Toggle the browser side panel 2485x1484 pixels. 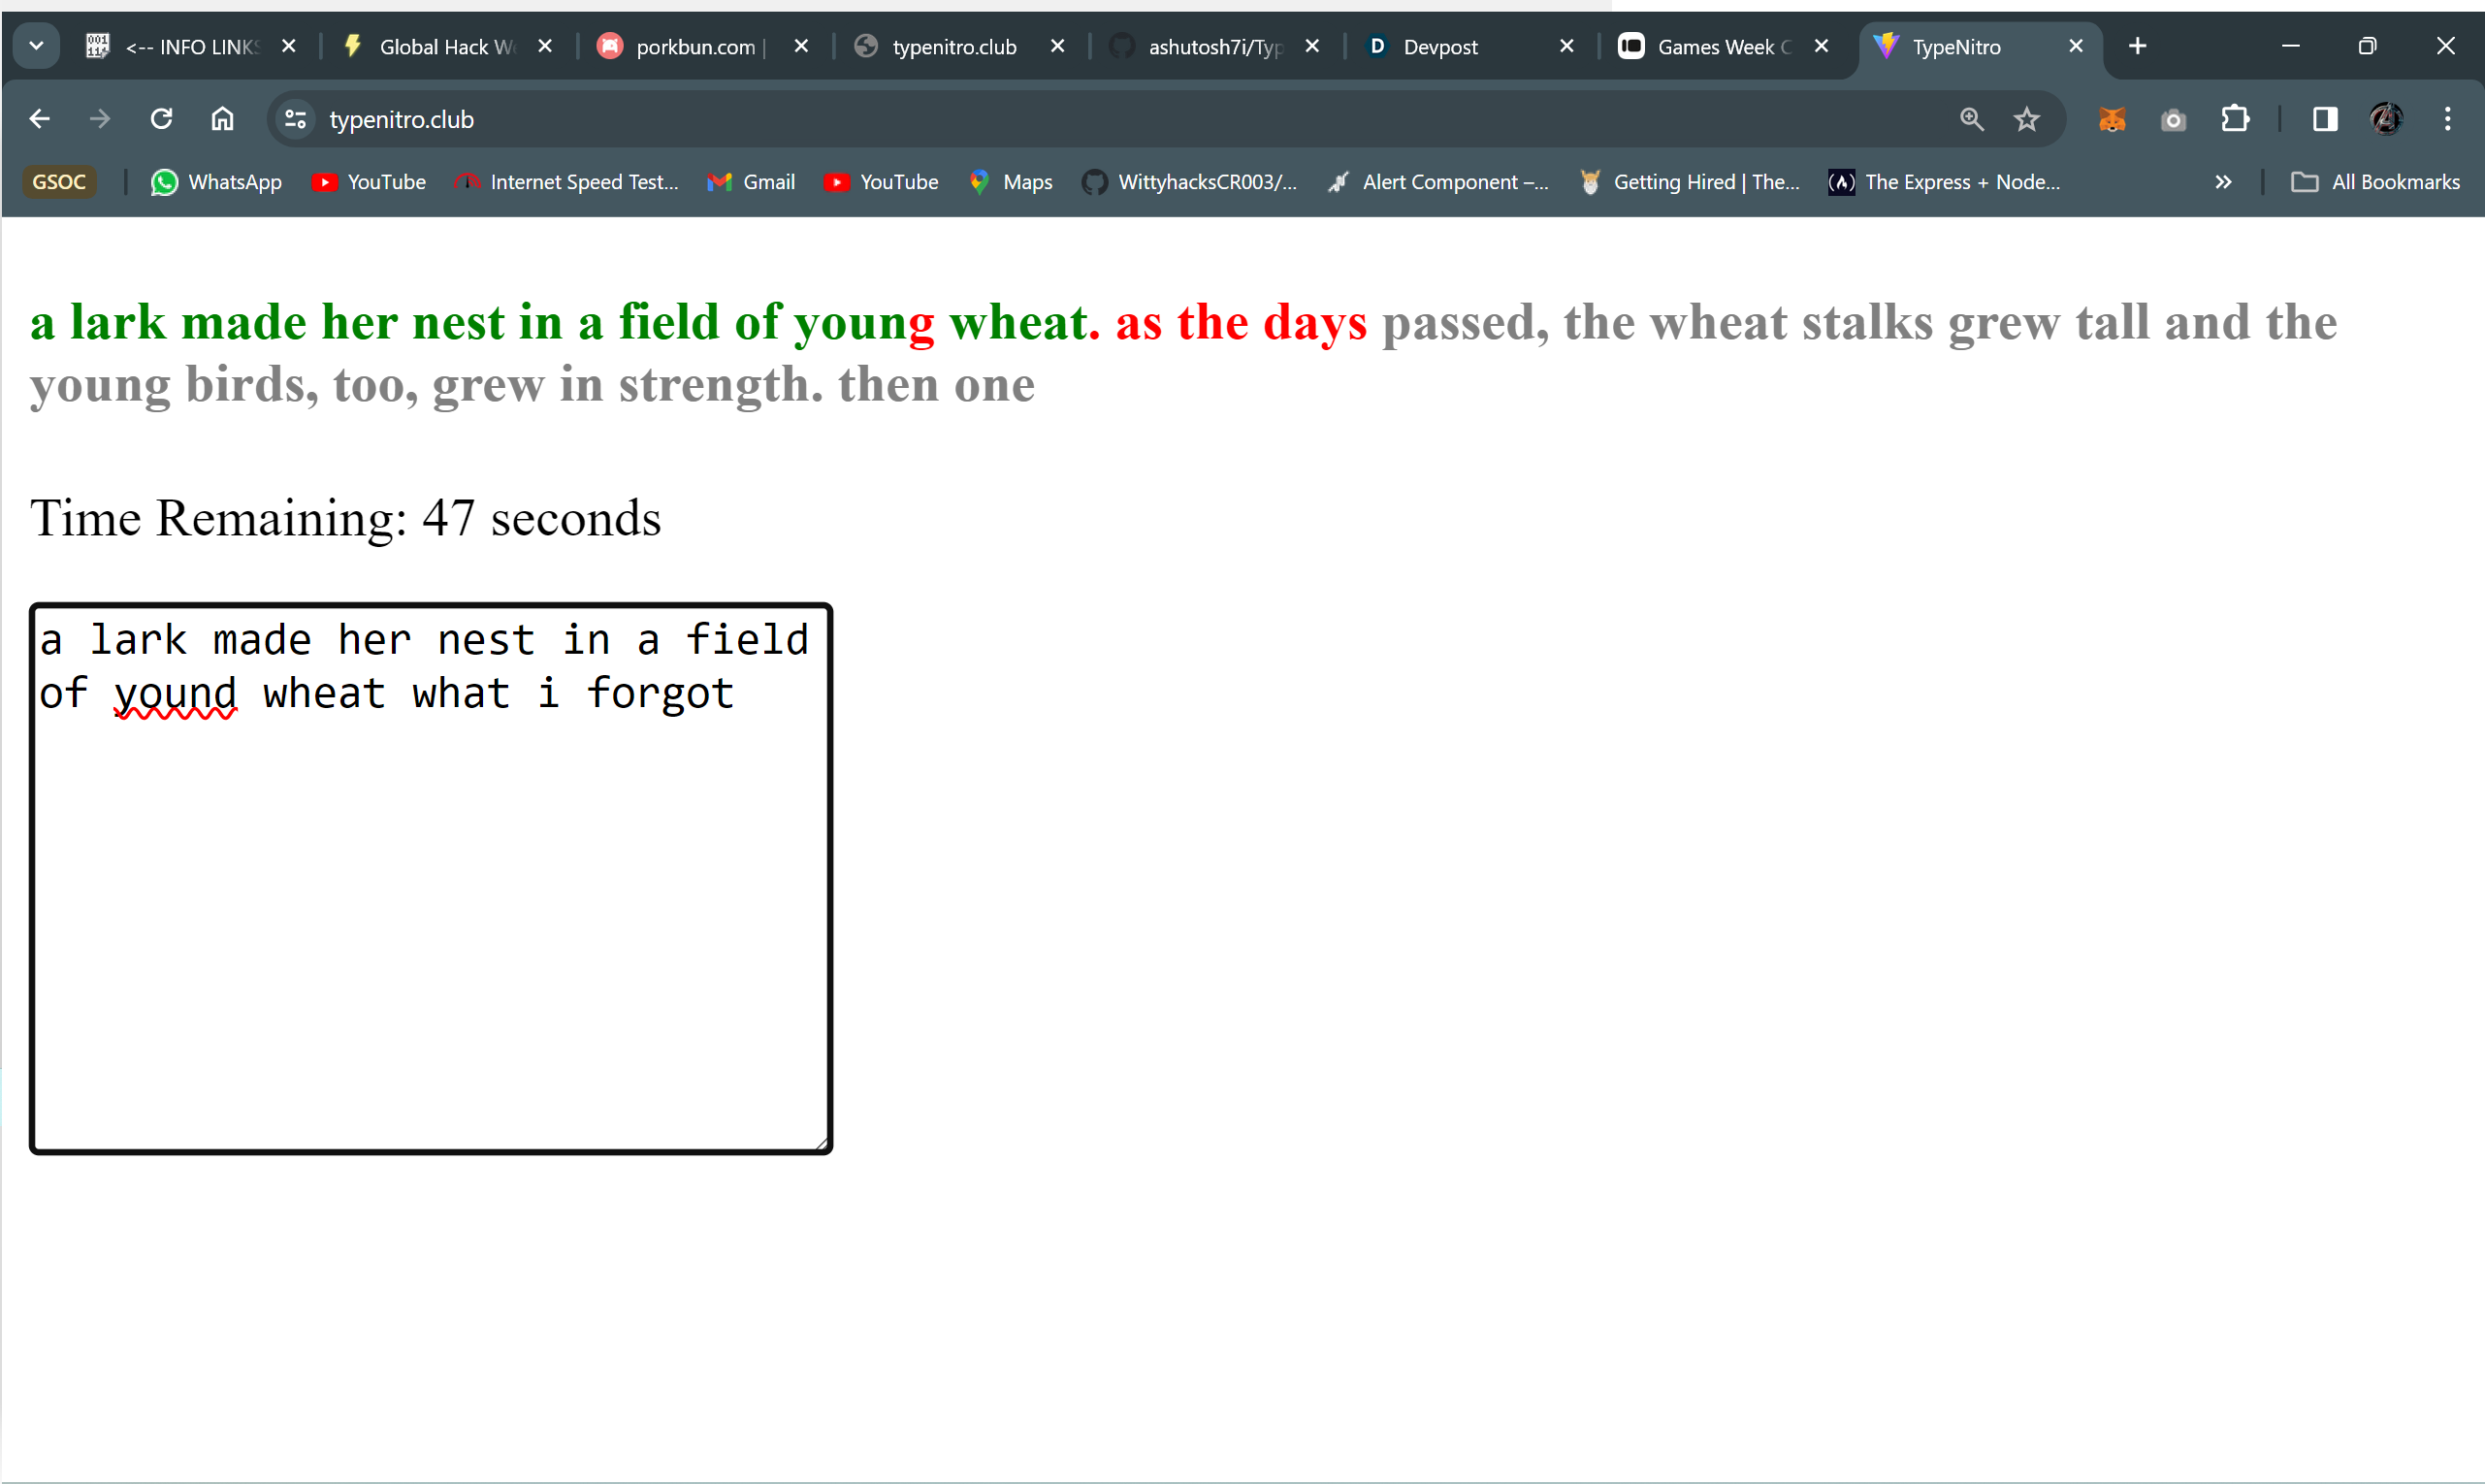[x=2324, y=119]
